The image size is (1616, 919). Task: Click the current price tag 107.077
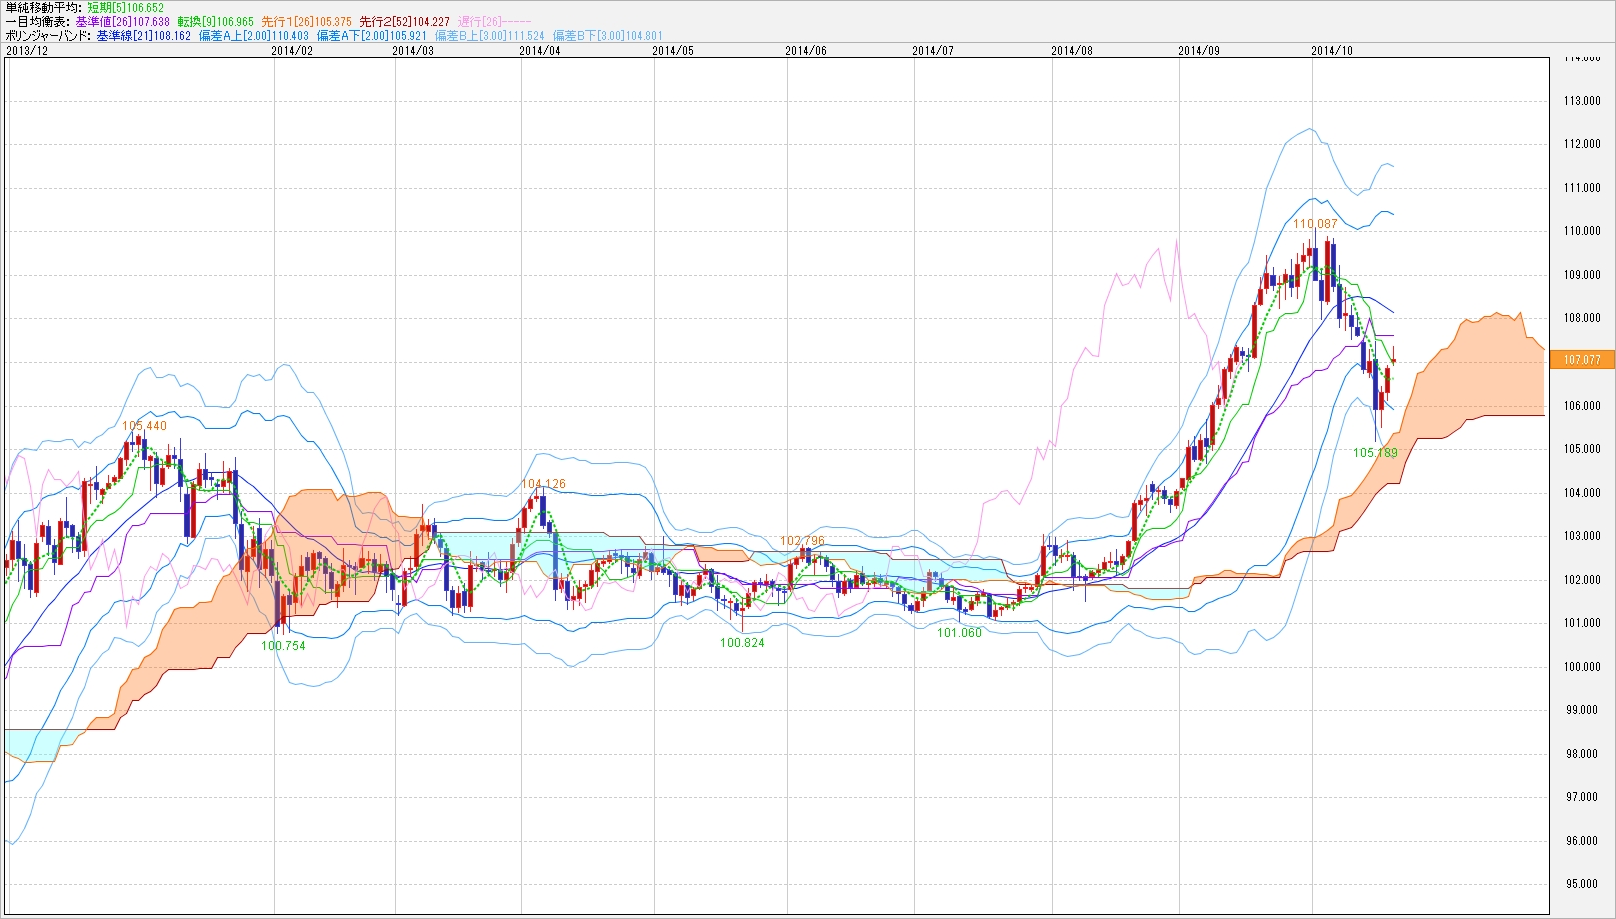(x=1581, y=360)
